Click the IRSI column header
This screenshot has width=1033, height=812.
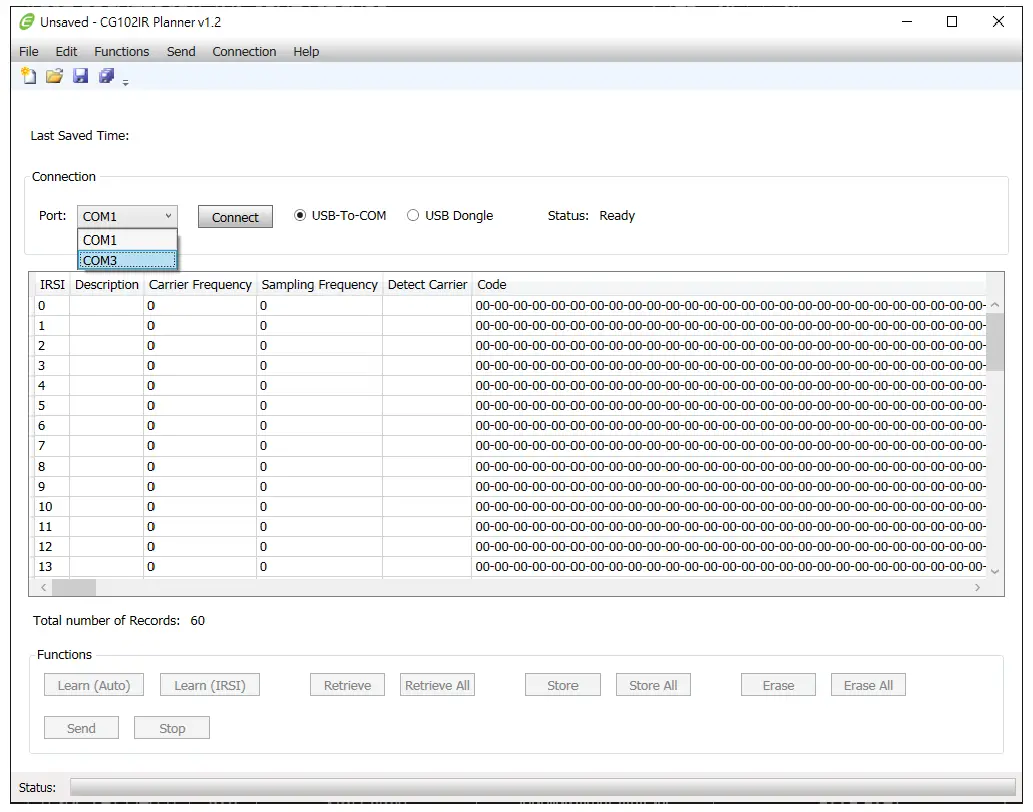coord(52,284)
